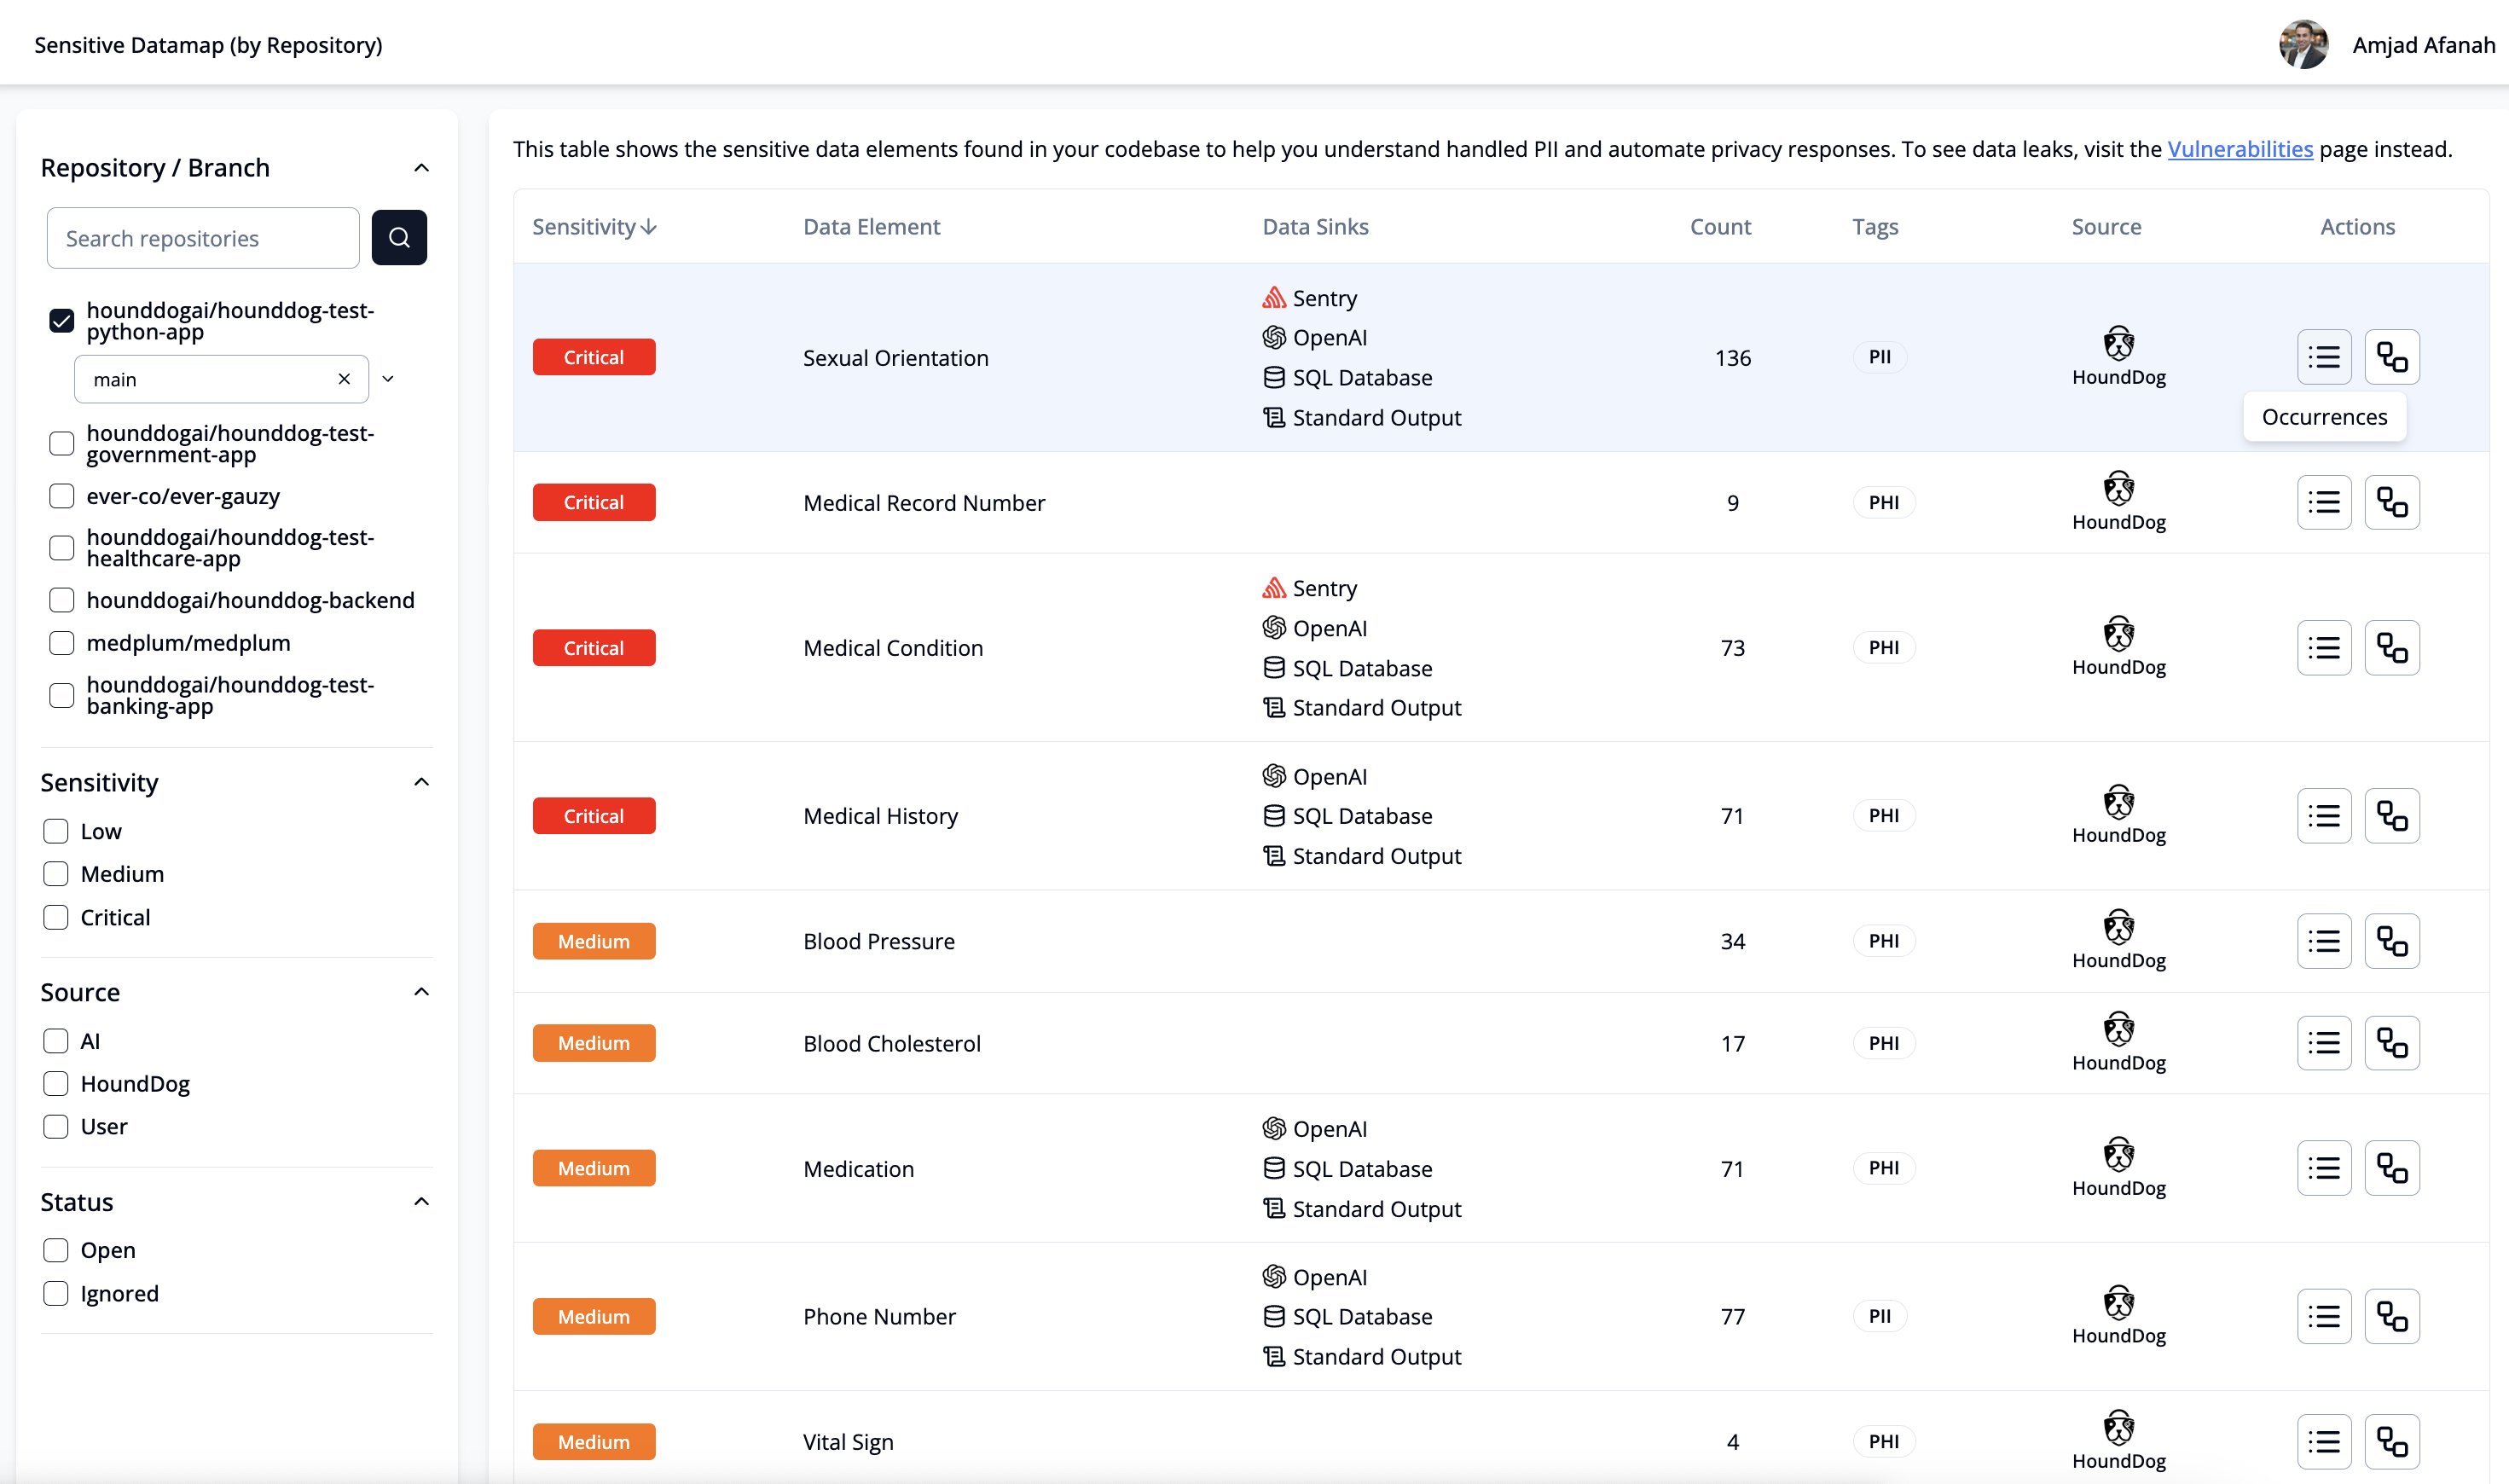Check the HoundDog source filter
This screenshot has height=1484, width=2509.
[56, 1083]
